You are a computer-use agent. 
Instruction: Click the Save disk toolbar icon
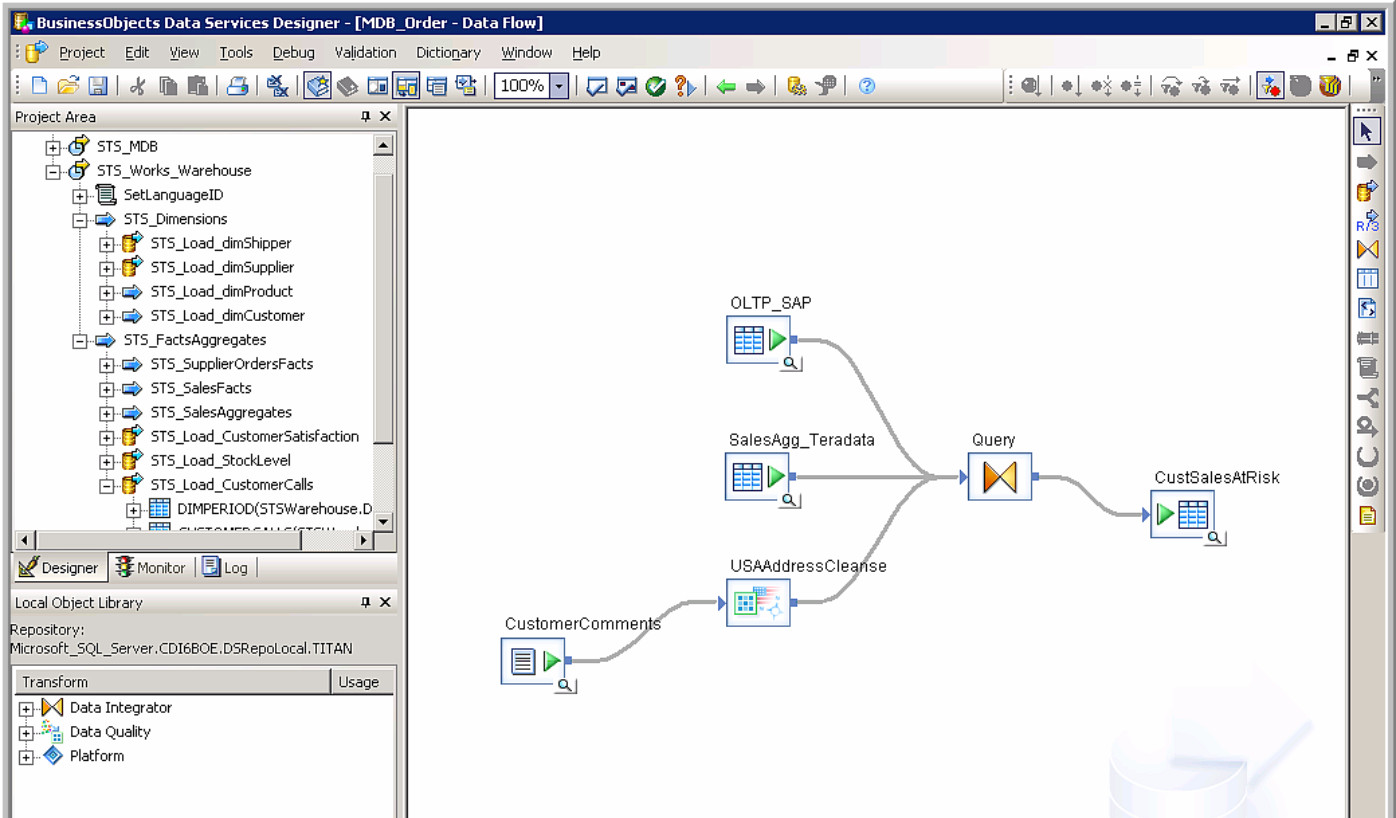click(97, 86)
